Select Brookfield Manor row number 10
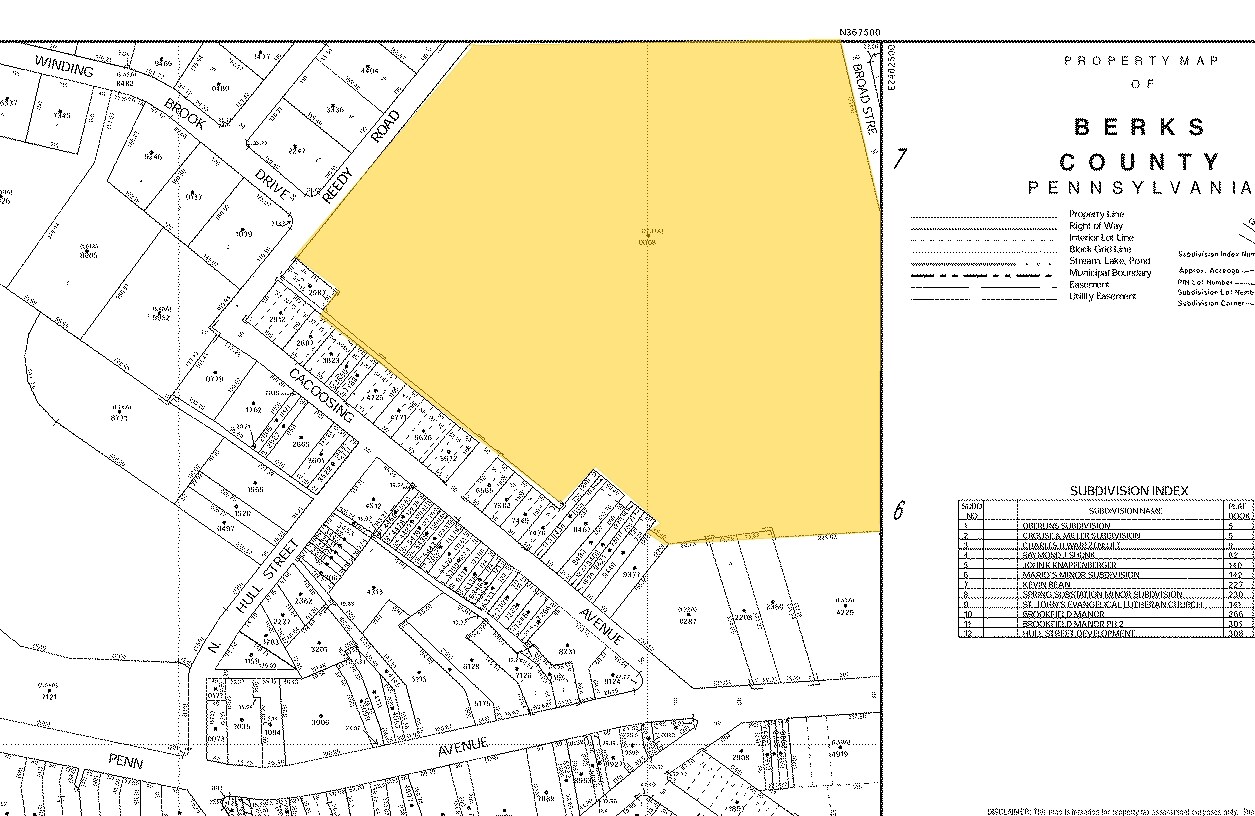1255x816 pixels. click(1062, 614)
